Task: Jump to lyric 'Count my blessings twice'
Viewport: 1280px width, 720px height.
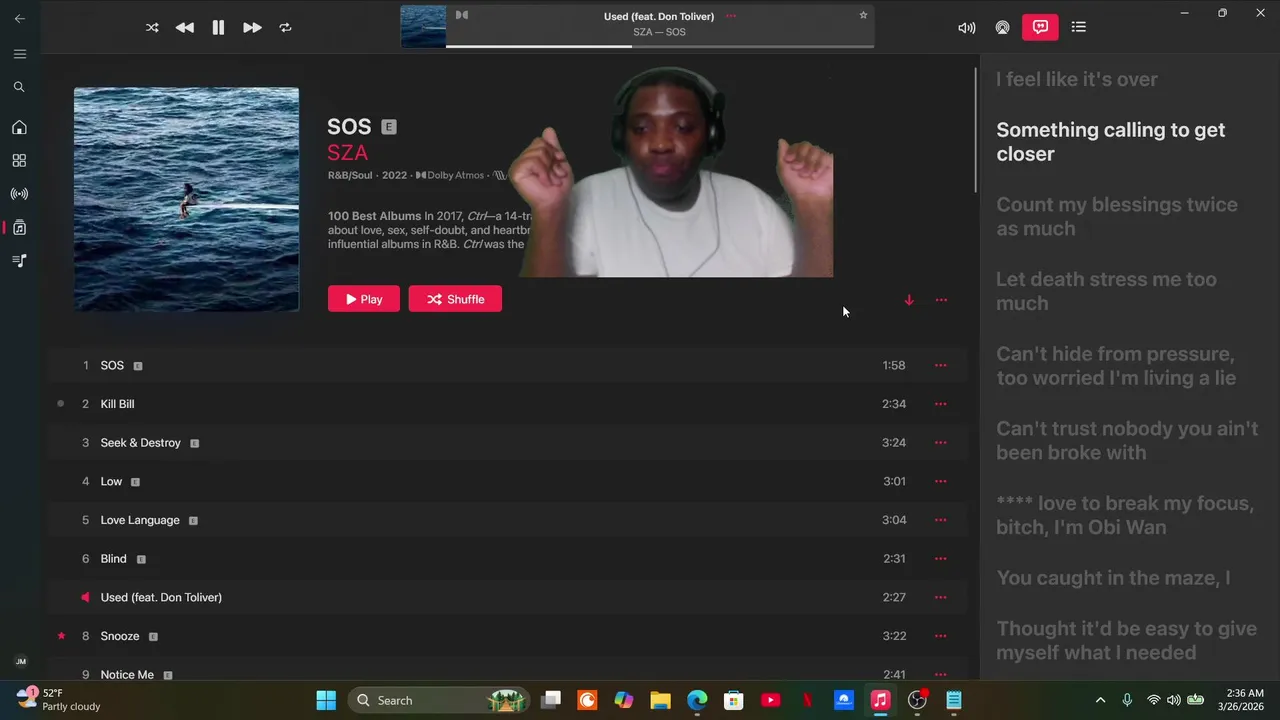Action: pyautogui.click(x=1117, y=216)
